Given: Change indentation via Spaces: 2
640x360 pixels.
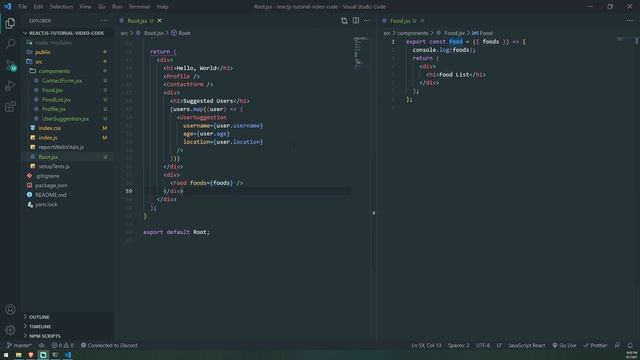Looking at the screenshot, I should pos(458,345).
